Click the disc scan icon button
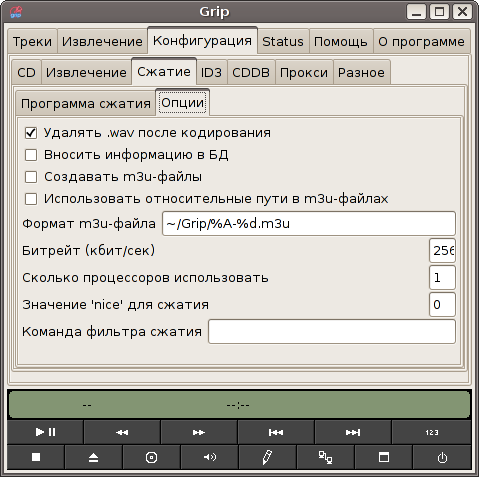The image size is (479, 477). pos(151,457)
